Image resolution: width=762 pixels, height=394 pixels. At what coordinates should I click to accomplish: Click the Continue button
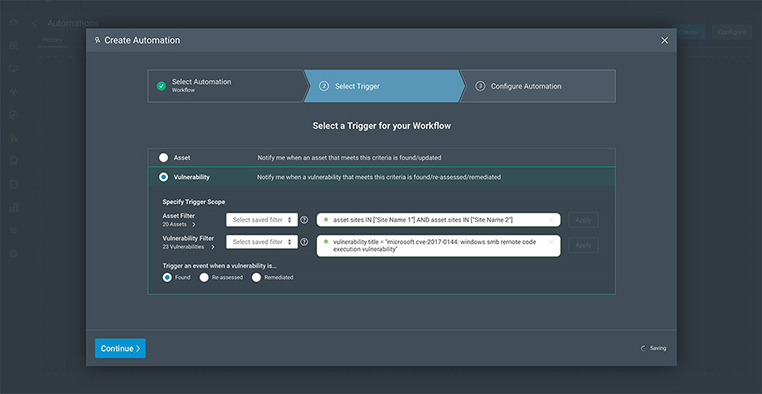point(120,348)
